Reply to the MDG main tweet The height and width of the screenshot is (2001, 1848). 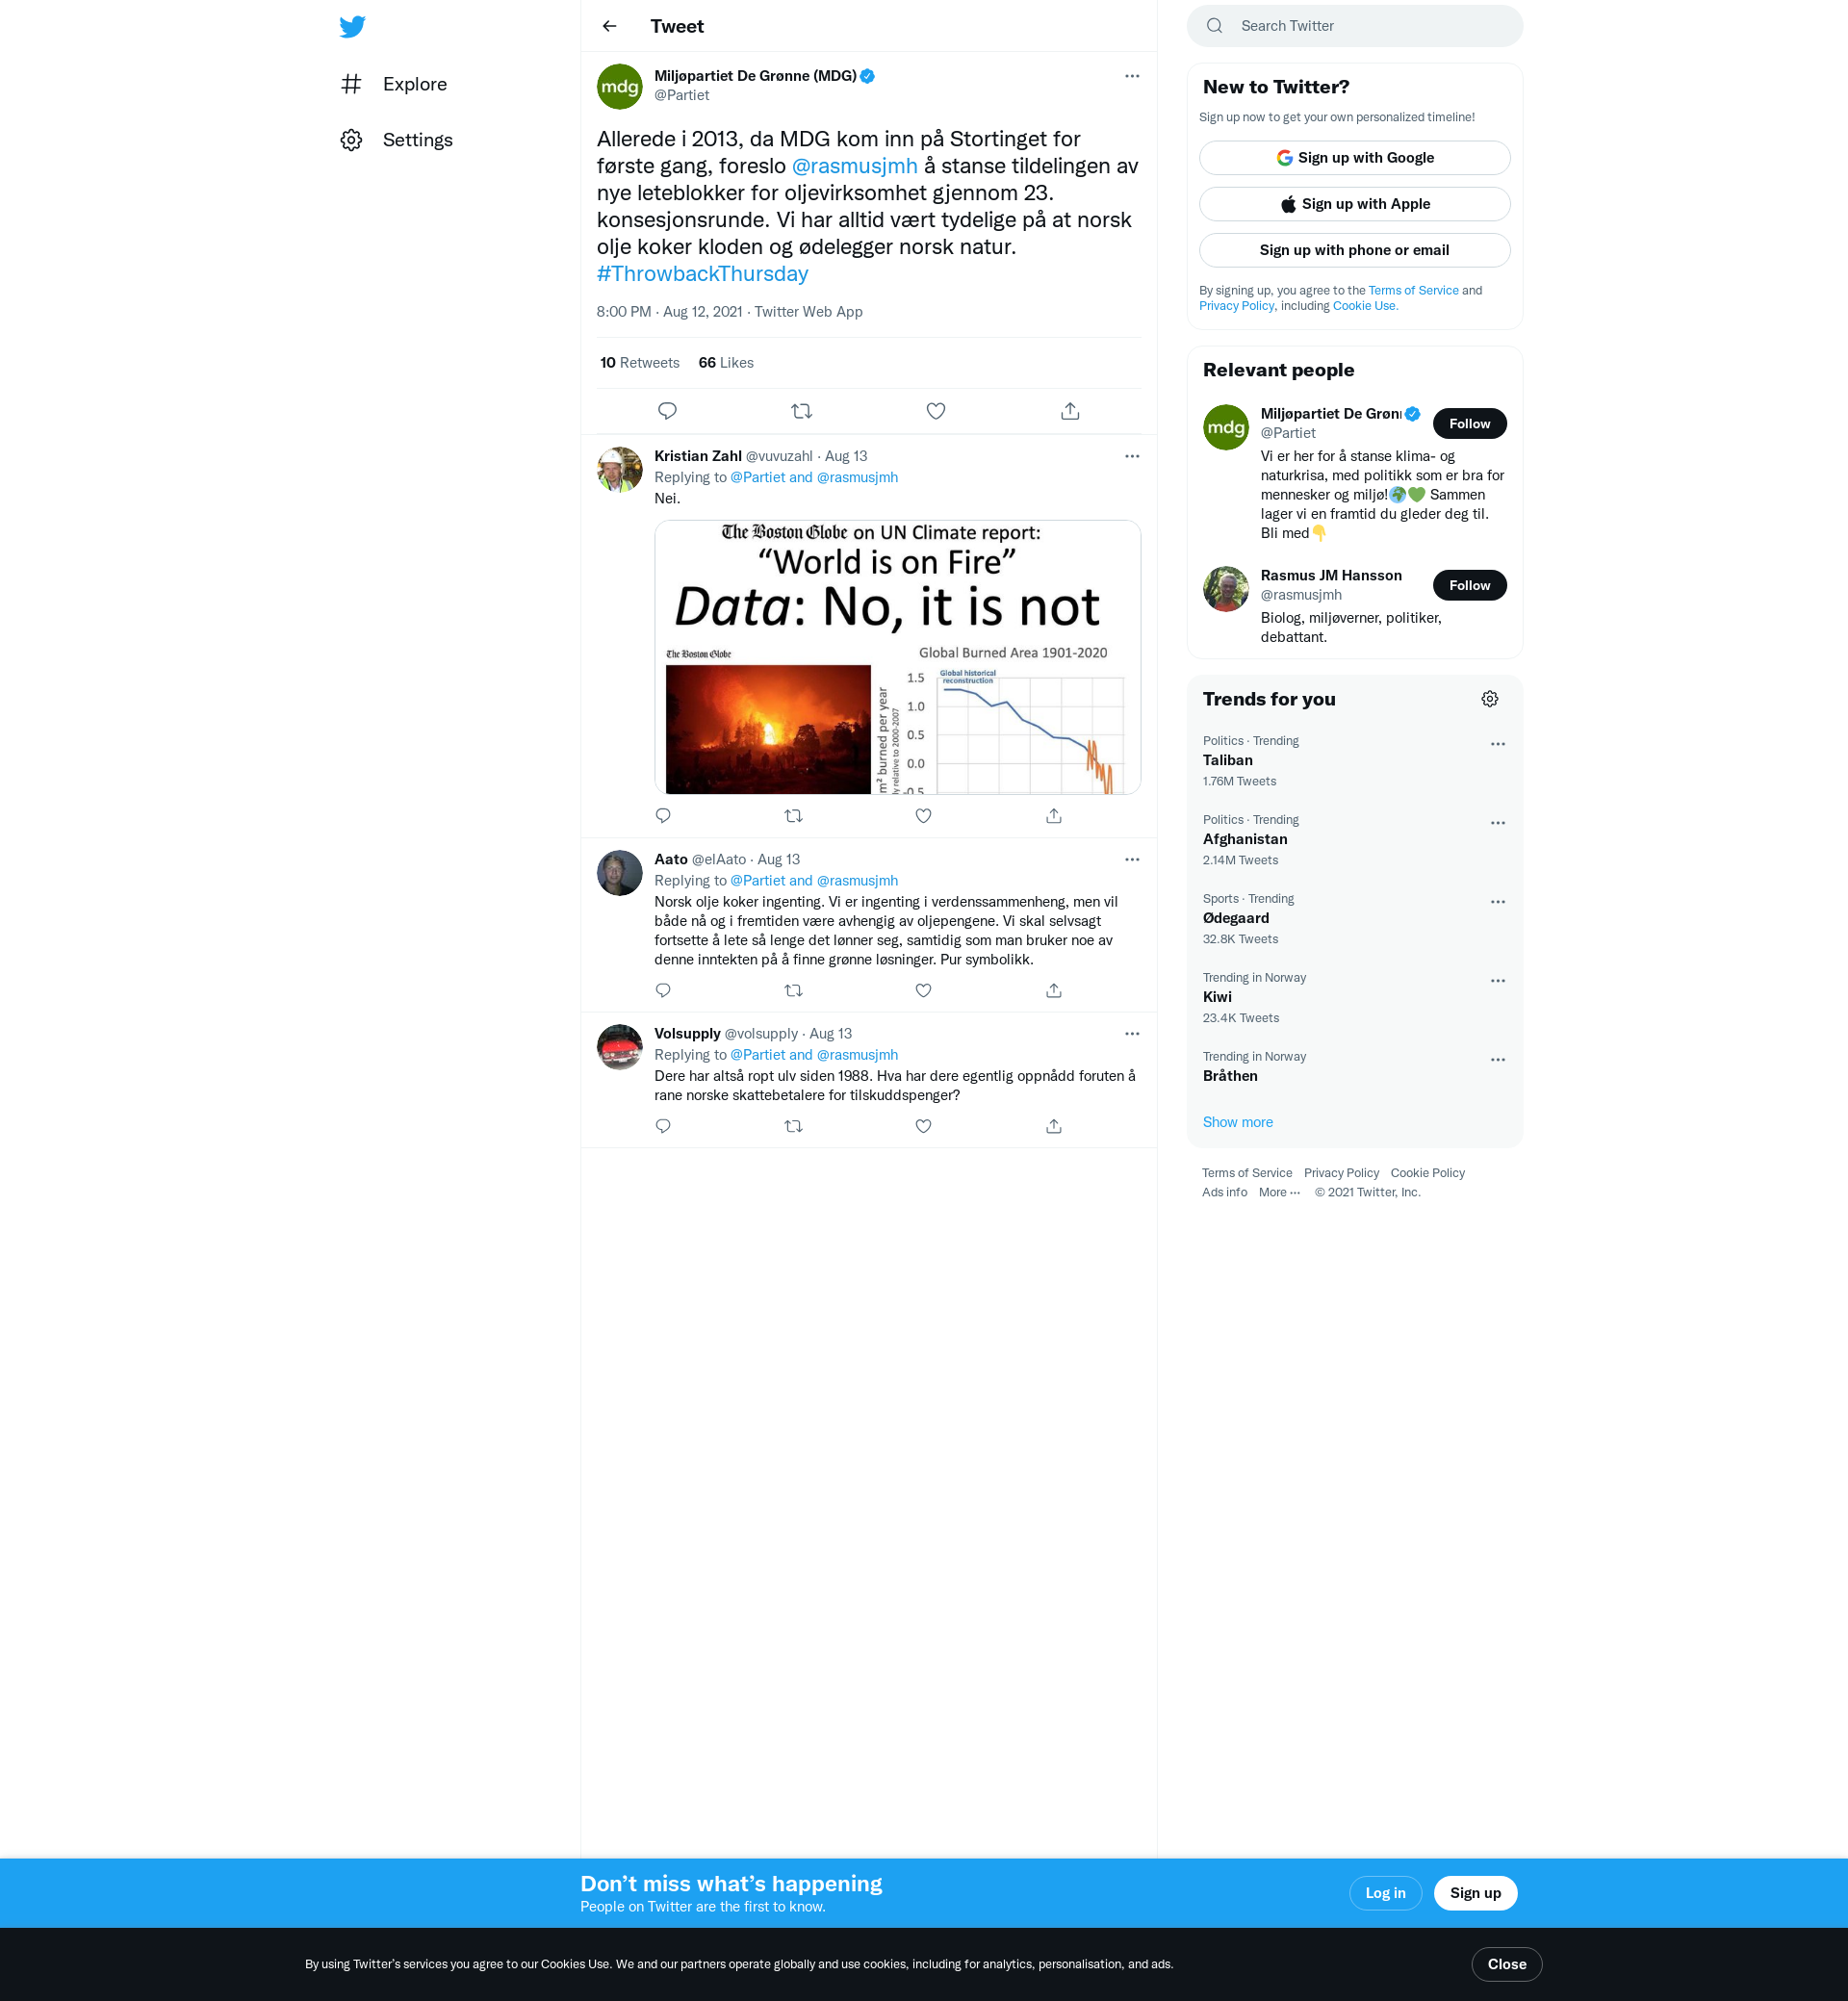coord(667,411)
